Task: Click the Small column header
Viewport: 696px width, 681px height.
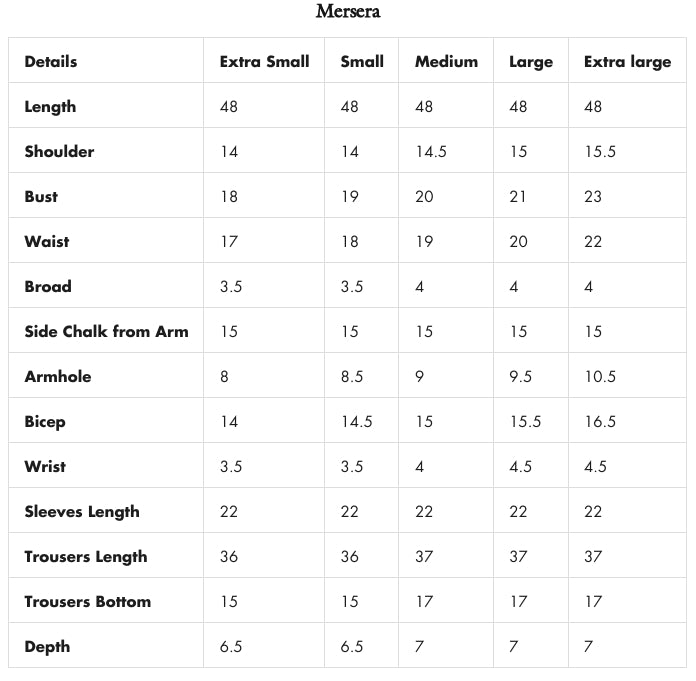Action: tap(361, 61)
